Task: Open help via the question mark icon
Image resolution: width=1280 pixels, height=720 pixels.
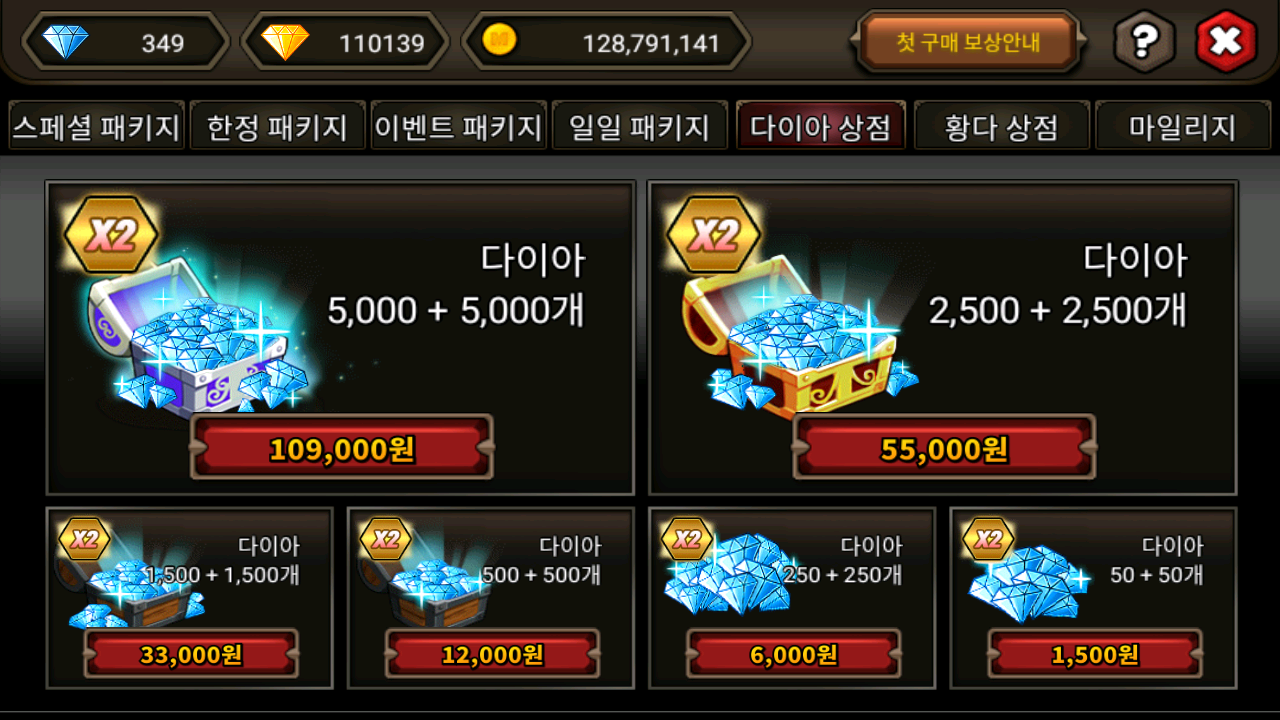Action: (x=1144, y=42)
